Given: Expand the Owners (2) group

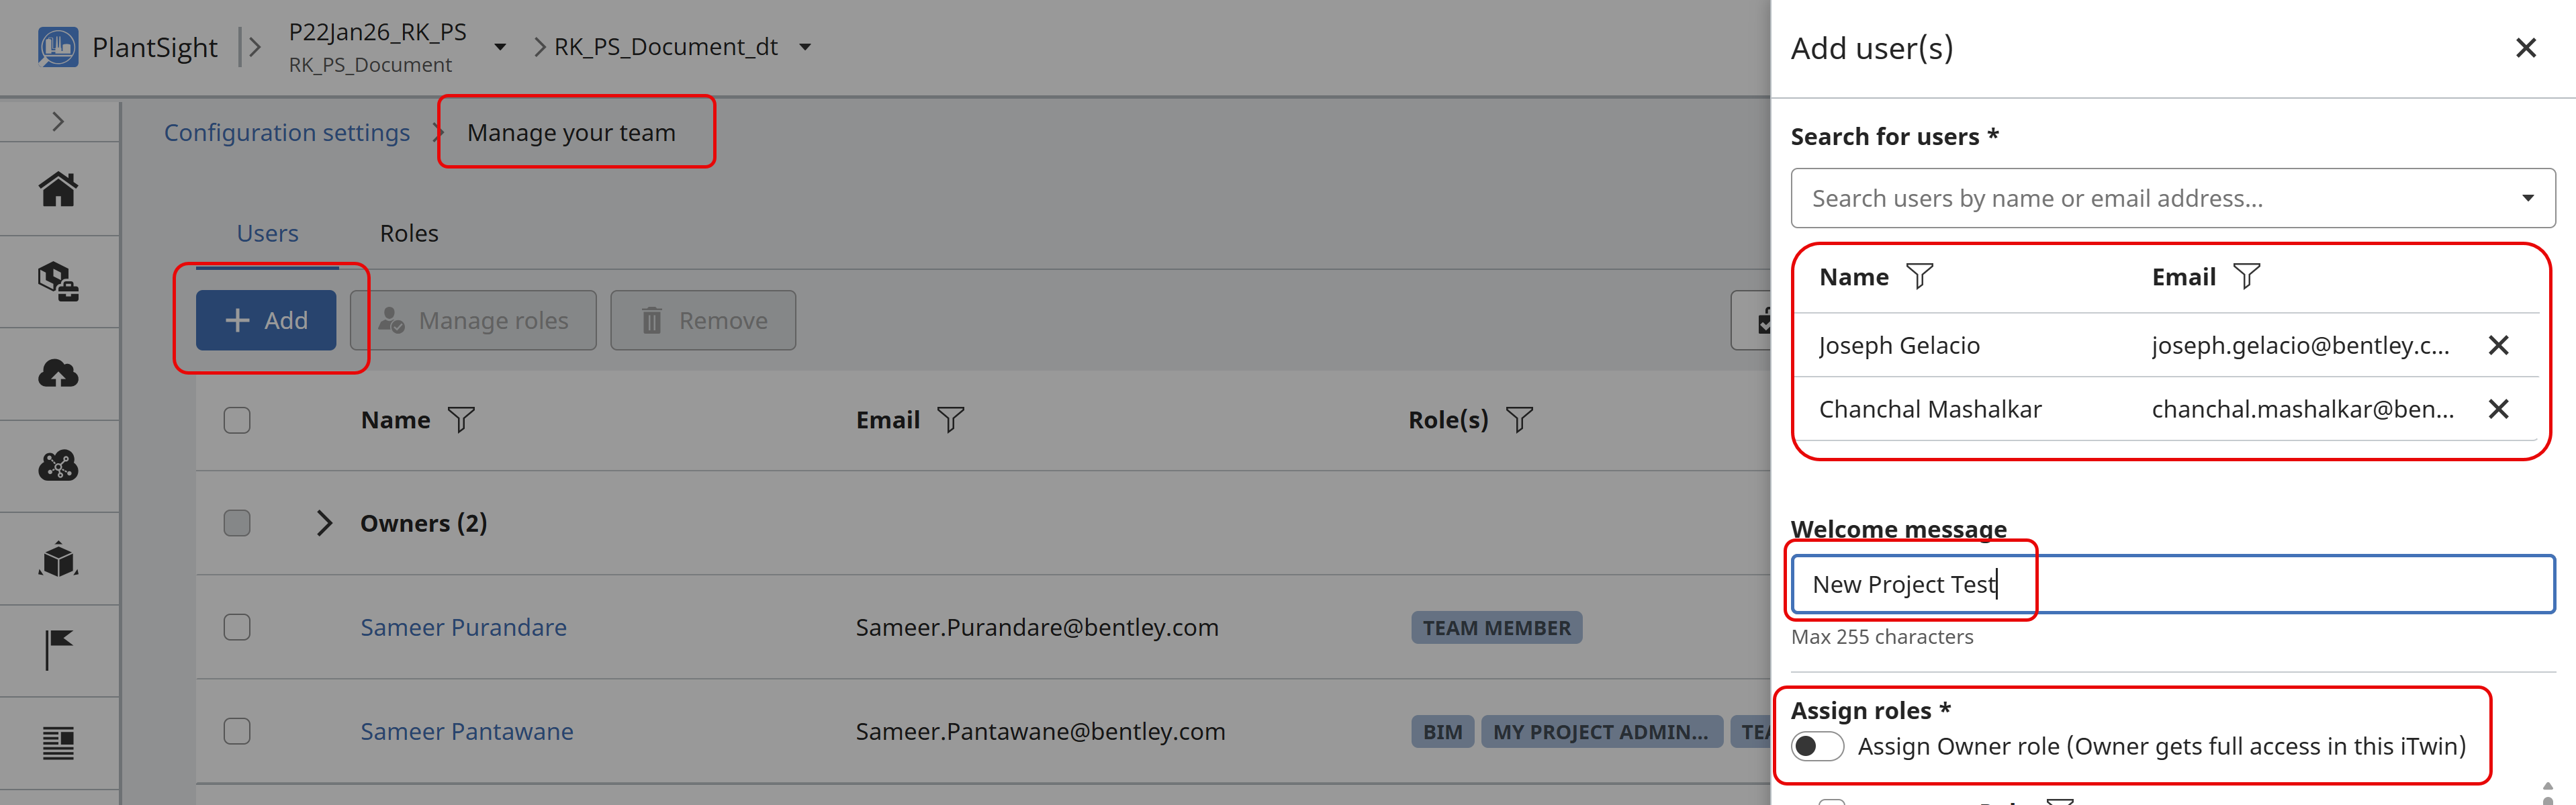Looking at the screenshot, I should (323, 523).
